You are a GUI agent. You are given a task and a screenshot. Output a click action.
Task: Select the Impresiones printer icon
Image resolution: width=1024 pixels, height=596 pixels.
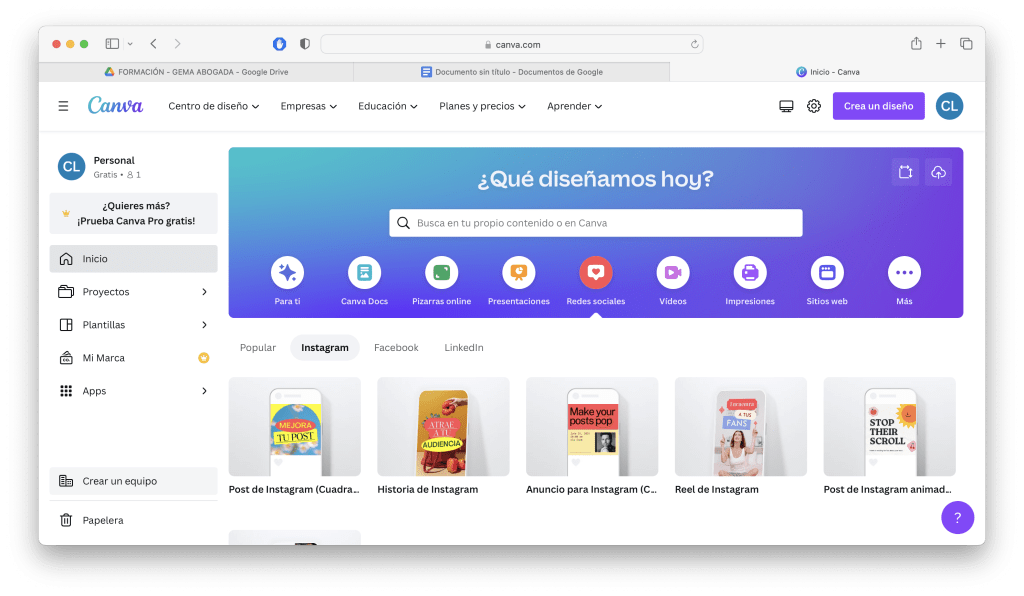[x=750, y=273]
